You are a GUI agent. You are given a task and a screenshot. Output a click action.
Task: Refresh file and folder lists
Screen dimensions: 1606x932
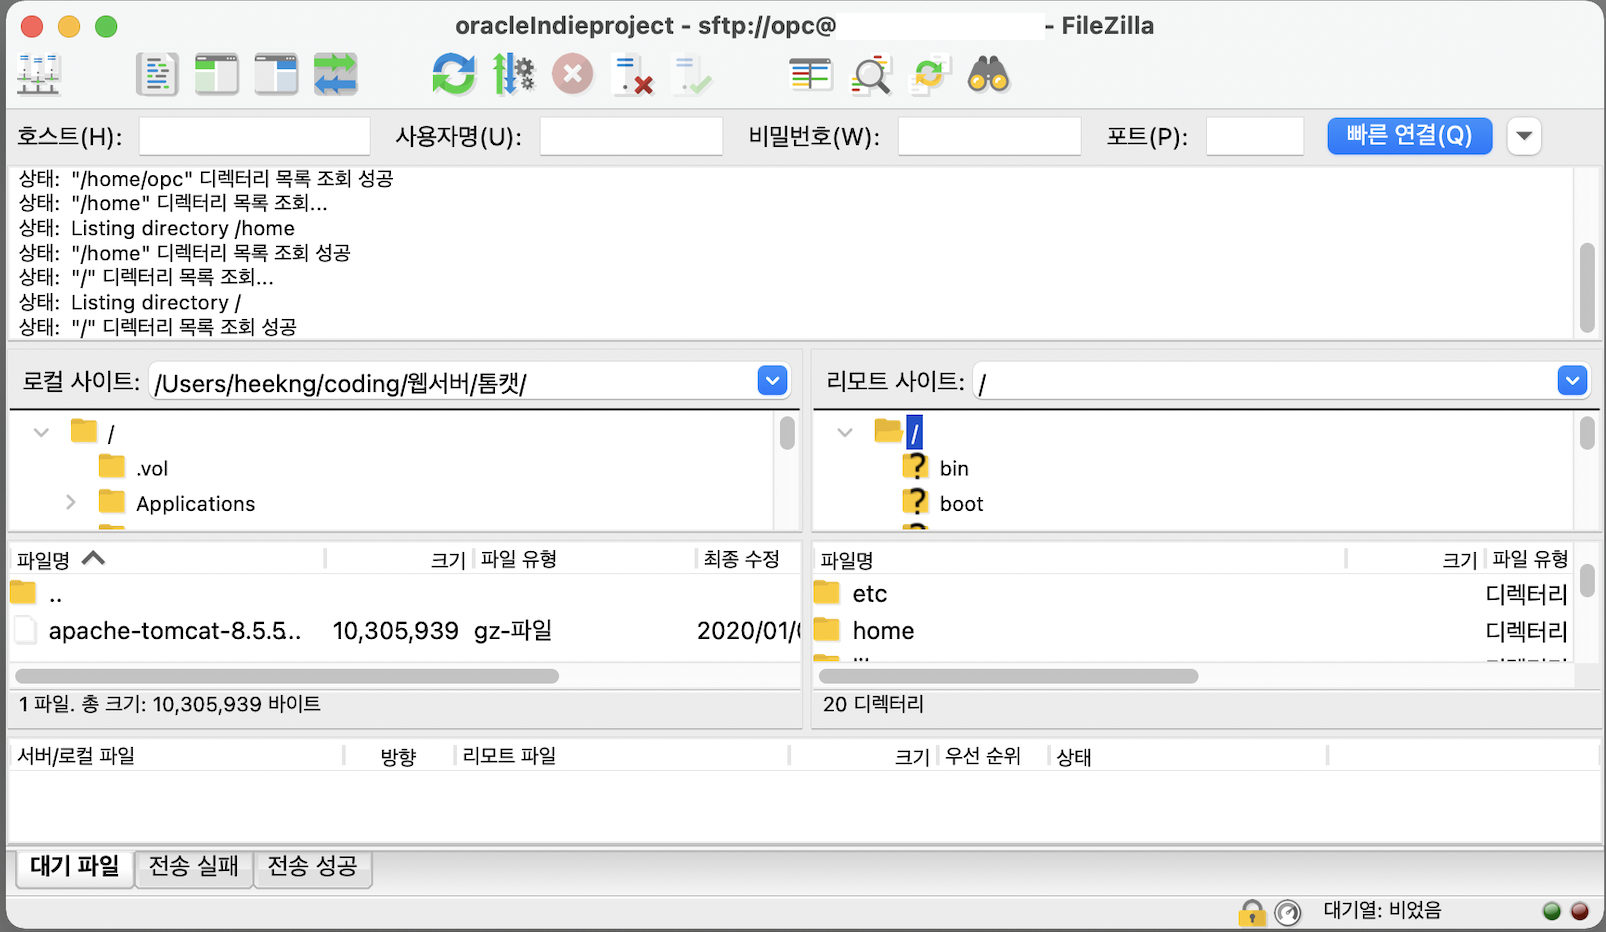(454, 75)
